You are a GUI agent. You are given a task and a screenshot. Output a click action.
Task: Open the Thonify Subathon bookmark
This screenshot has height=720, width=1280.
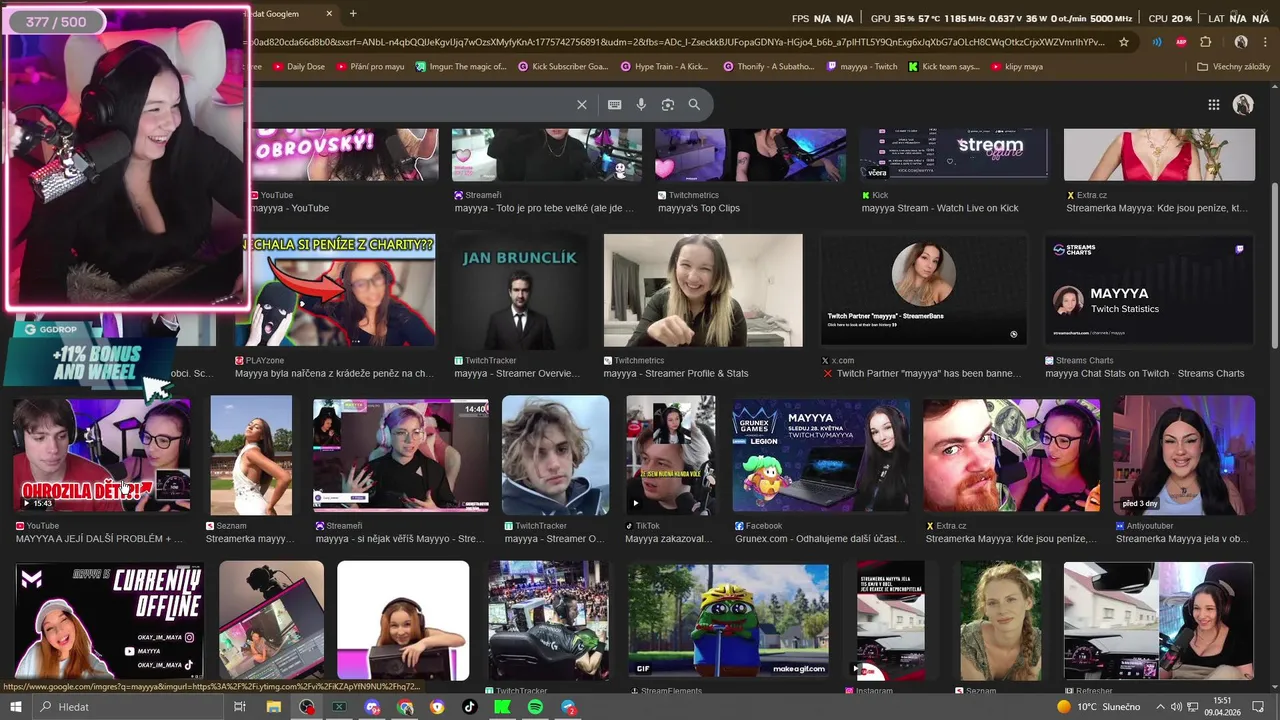(x=768, y=67)
